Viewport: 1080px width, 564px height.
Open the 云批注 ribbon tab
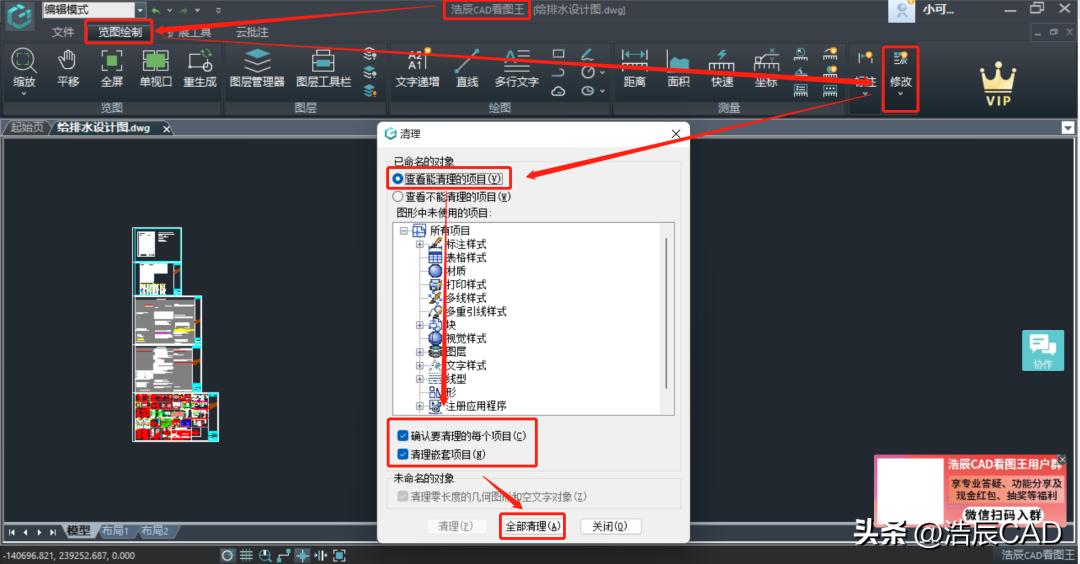coord(252,32)
